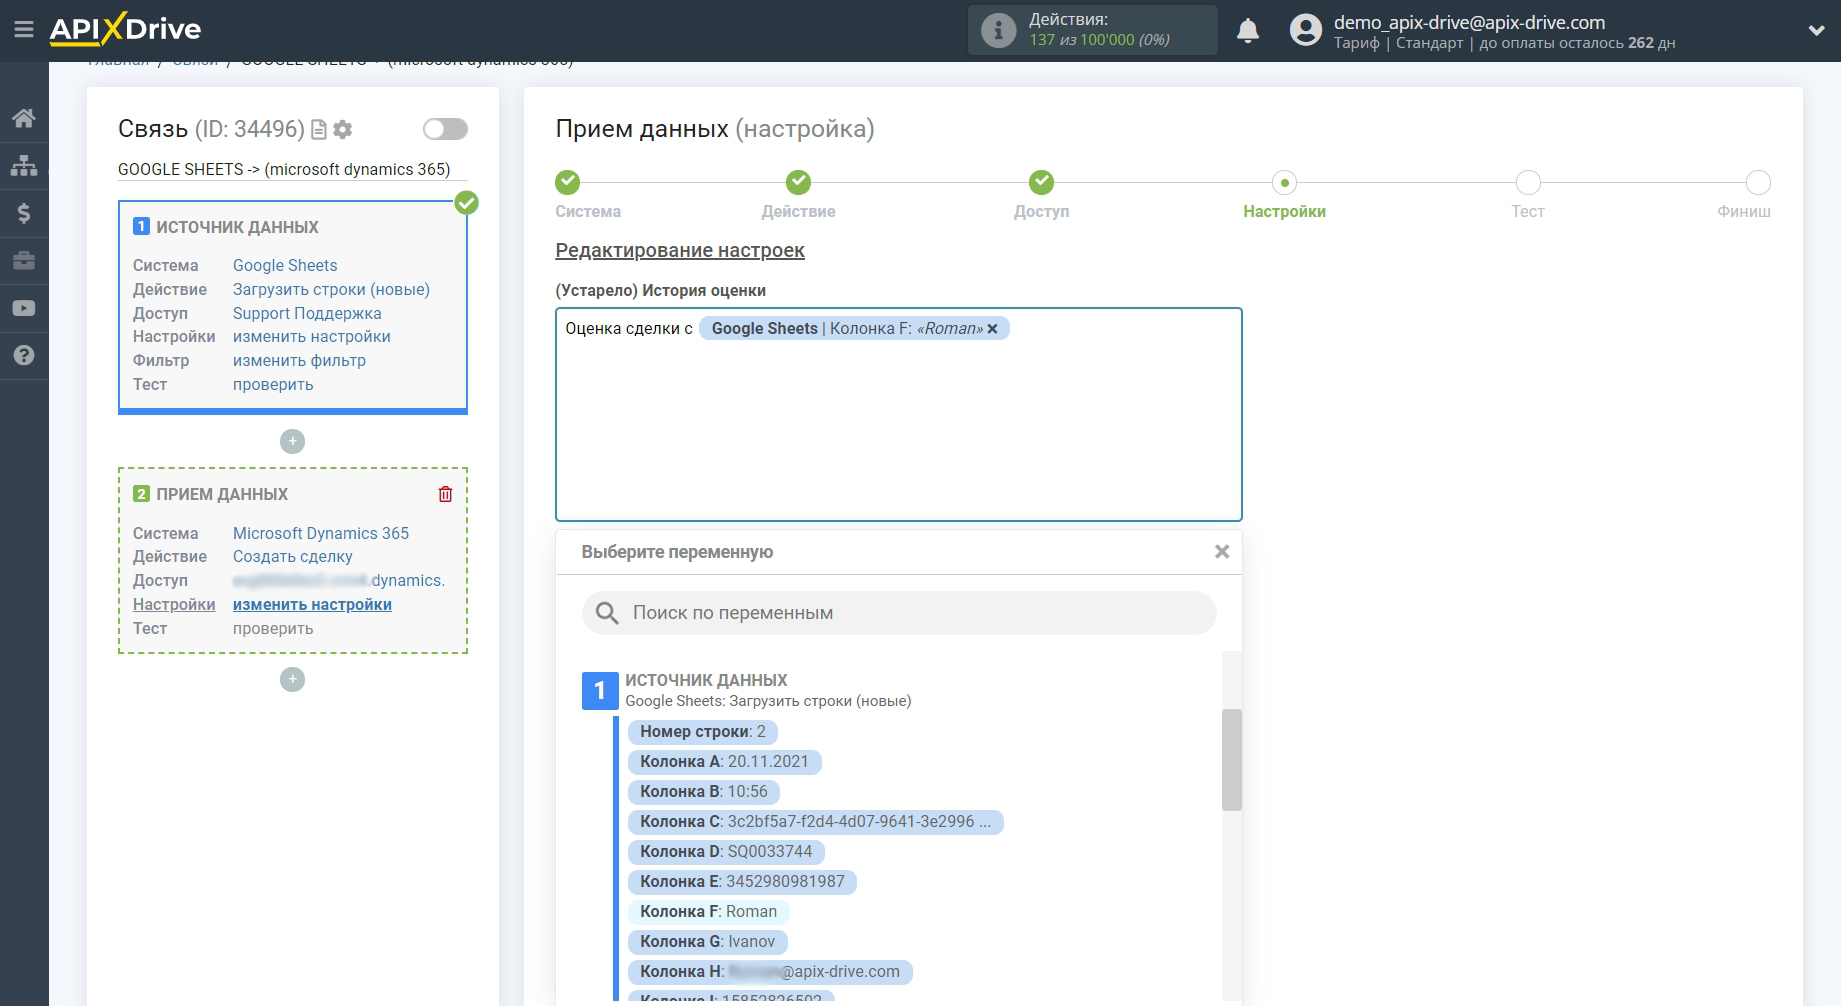Insert variable Колонка G: Ivanov
1841x1006 pixels.
707,942
